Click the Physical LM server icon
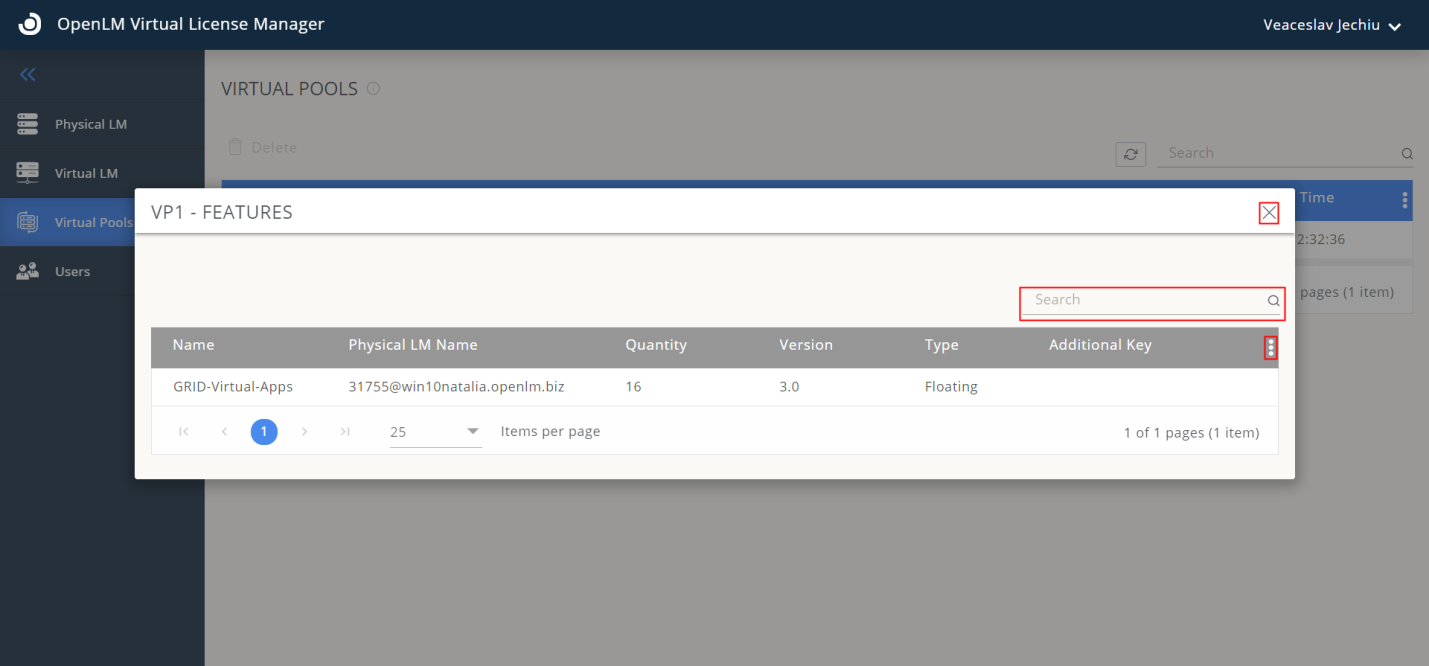Screen dimensions: 1429x666 pyautogui.click(x=28, y=124)
